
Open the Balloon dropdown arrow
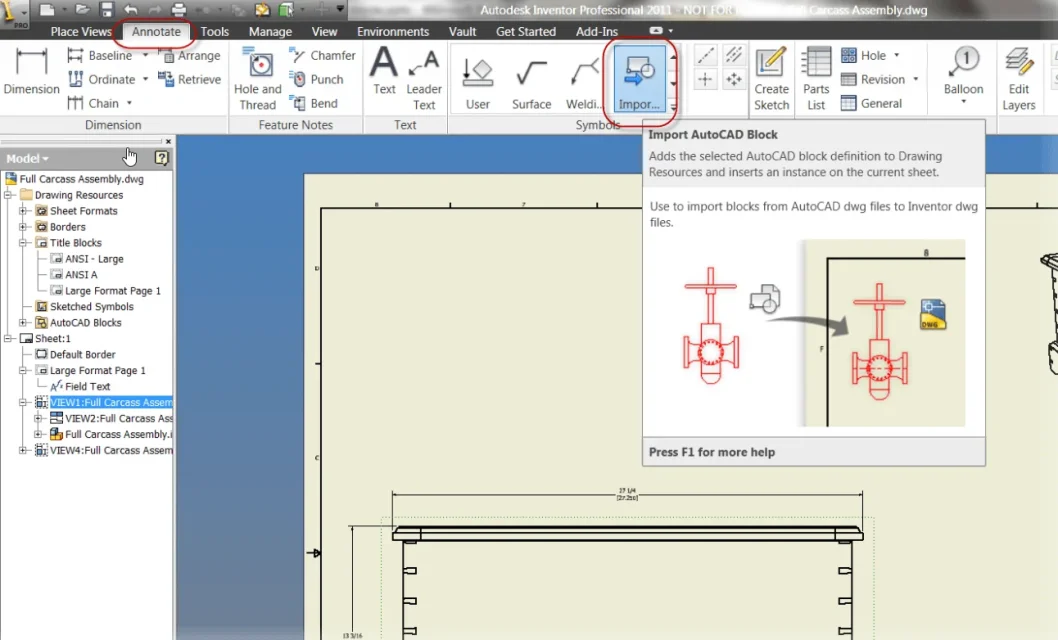(x=963, y=103)
